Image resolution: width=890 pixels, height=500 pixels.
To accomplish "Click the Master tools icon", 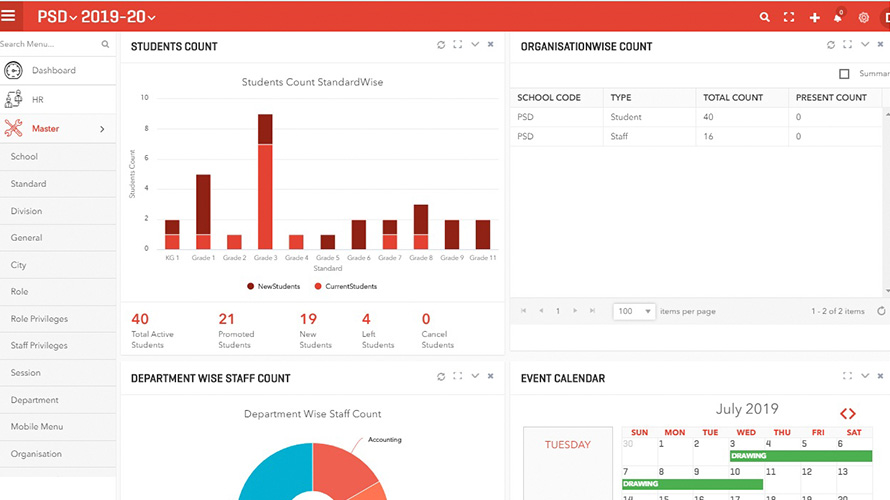I will click(13, 128).
